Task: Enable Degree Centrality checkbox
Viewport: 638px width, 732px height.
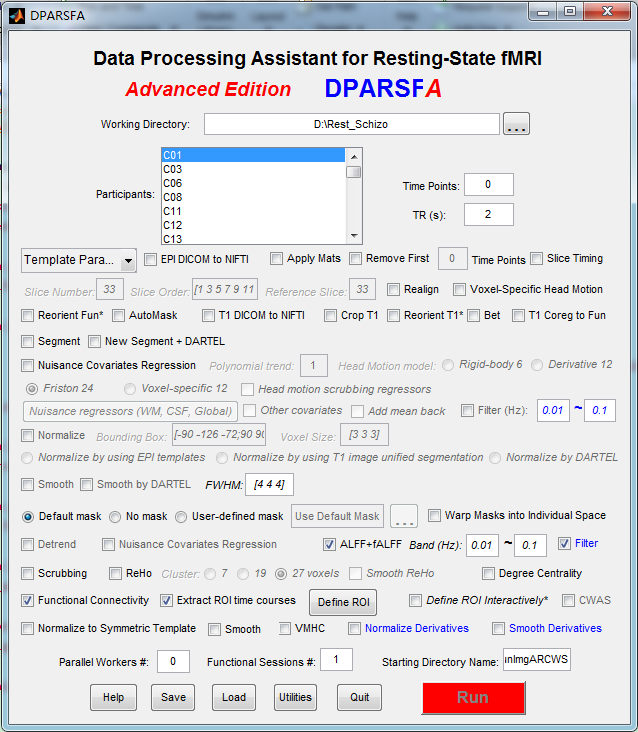Action: tap(488, 573)
